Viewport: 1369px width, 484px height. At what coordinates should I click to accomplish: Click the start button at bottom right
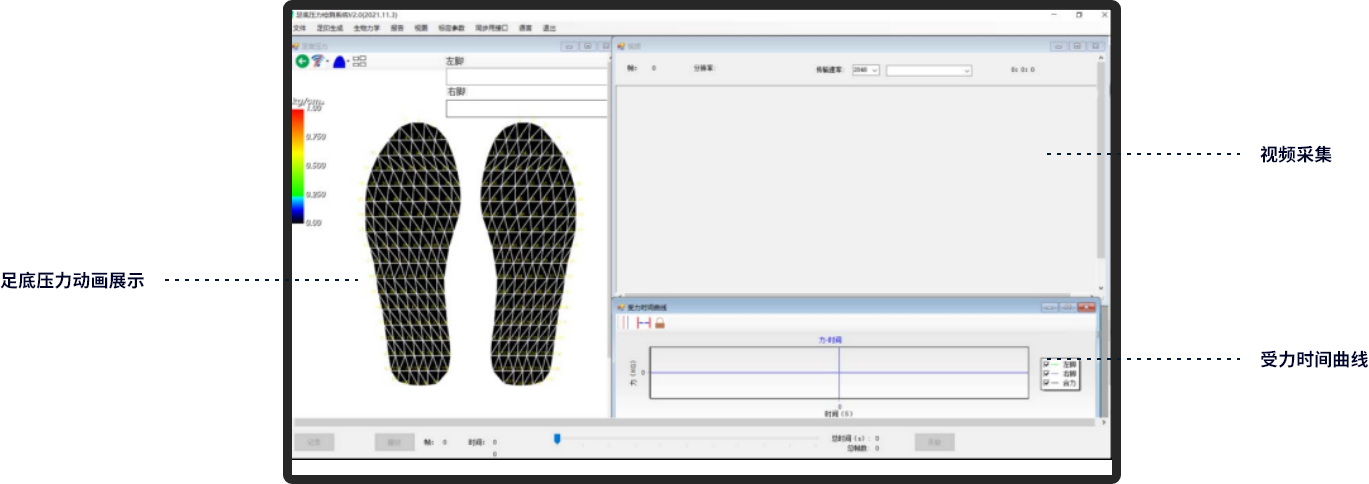pos(934,442)
